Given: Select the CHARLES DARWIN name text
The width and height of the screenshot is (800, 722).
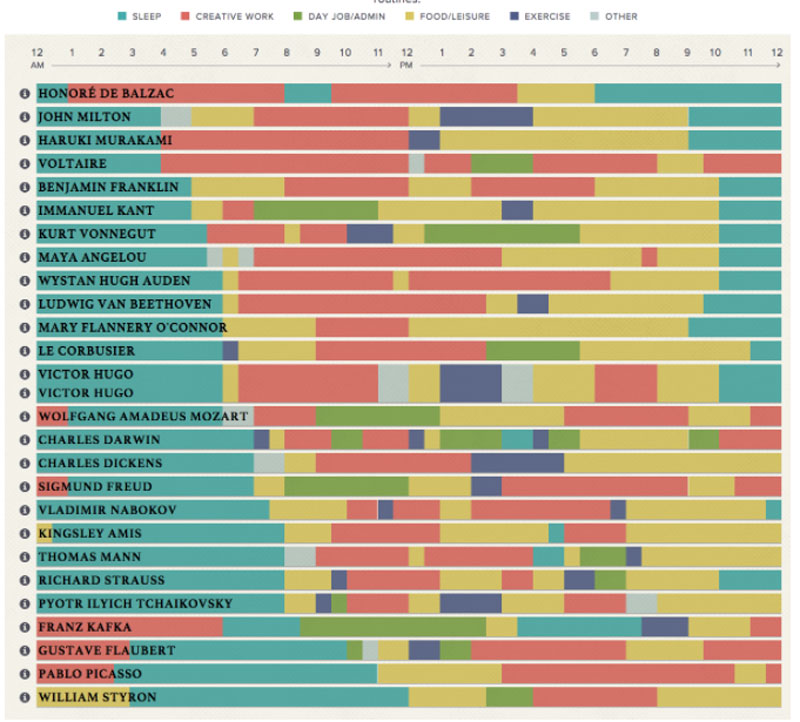Looking at the screenshot, I should pyautogui.click(x=99, y=440).
